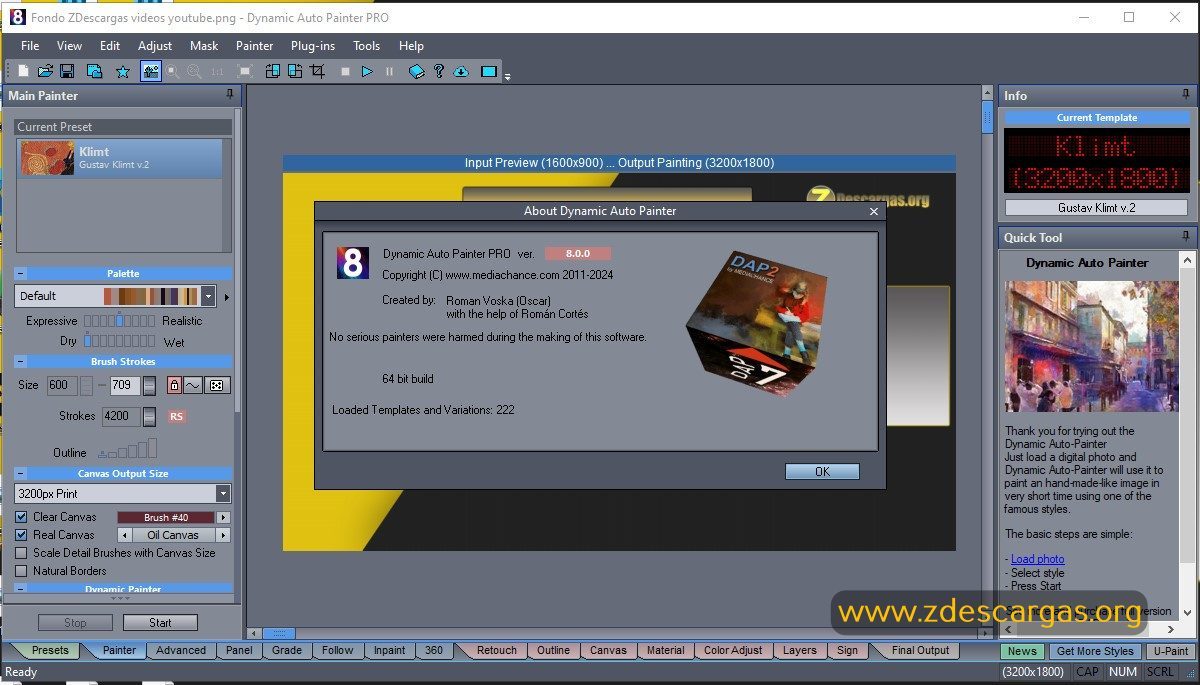Image resolution: width=1200 pixels, height=685 pixels.
Task: Click the crop tool icon
Action: coord(318,72)
